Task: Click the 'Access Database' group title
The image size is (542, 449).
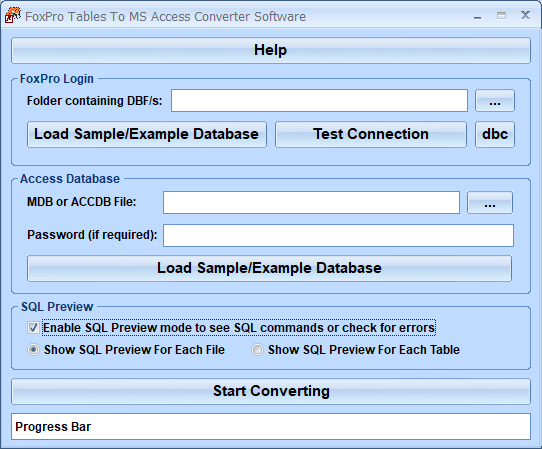Action: tap(70, 179)
